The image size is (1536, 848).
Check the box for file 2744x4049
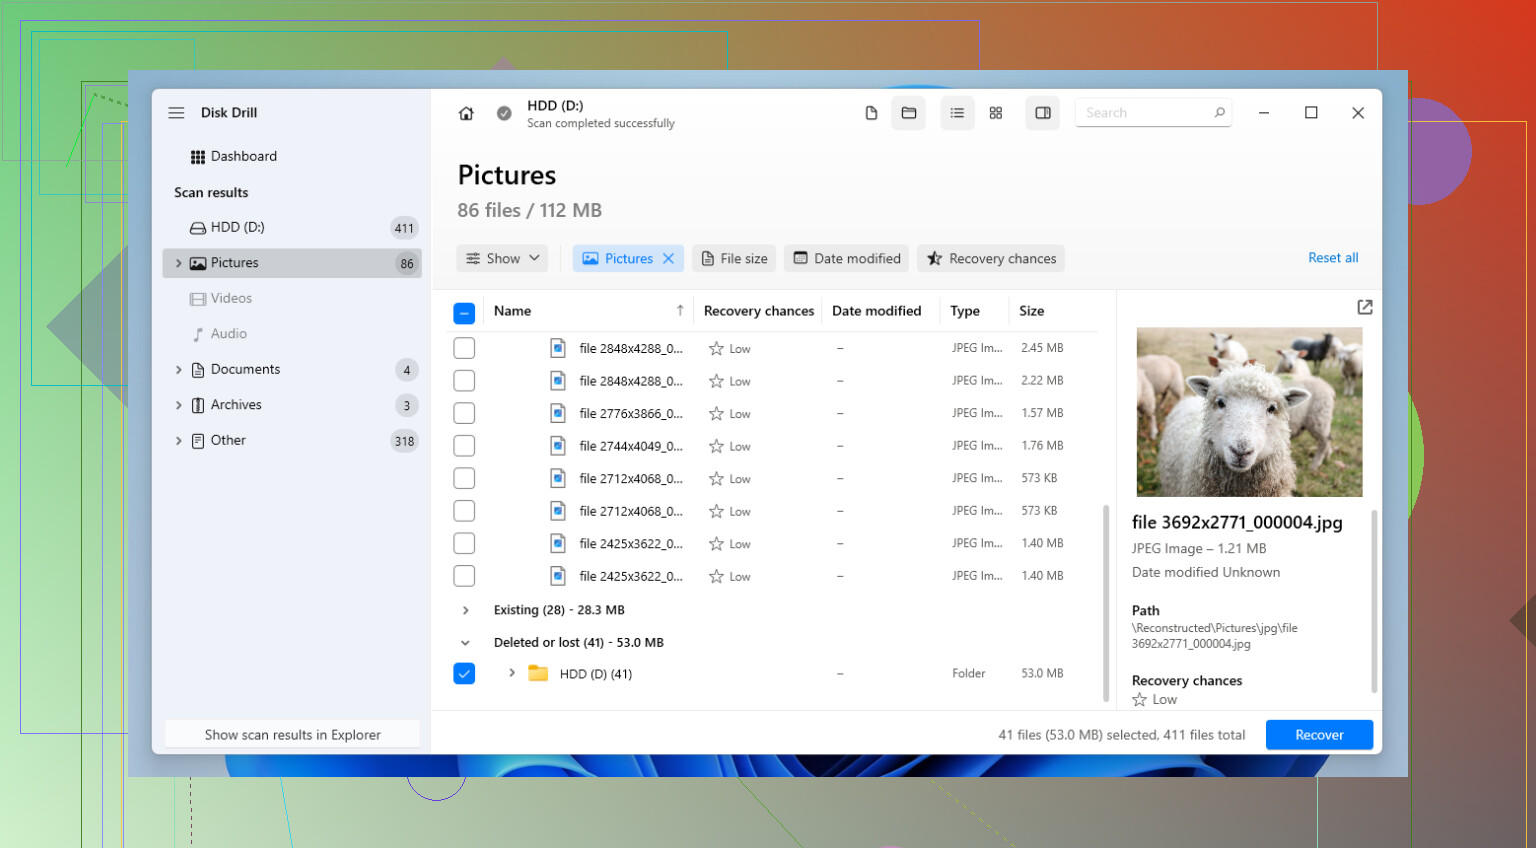coord(464,446)
